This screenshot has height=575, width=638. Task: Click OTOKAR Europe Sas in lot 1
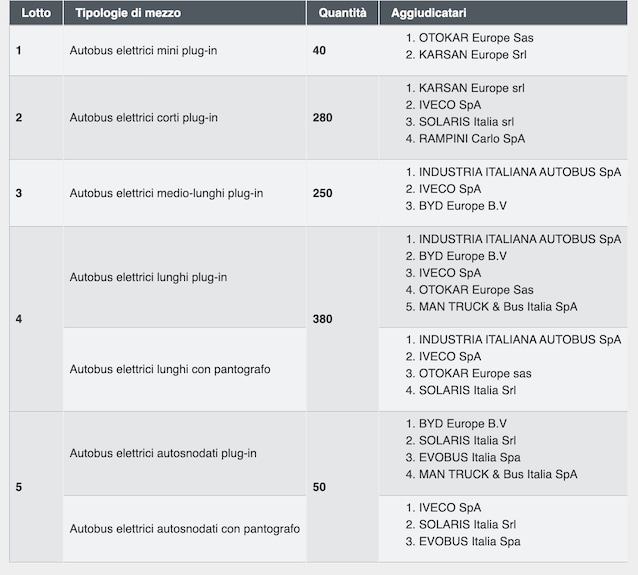pos(476,38)
